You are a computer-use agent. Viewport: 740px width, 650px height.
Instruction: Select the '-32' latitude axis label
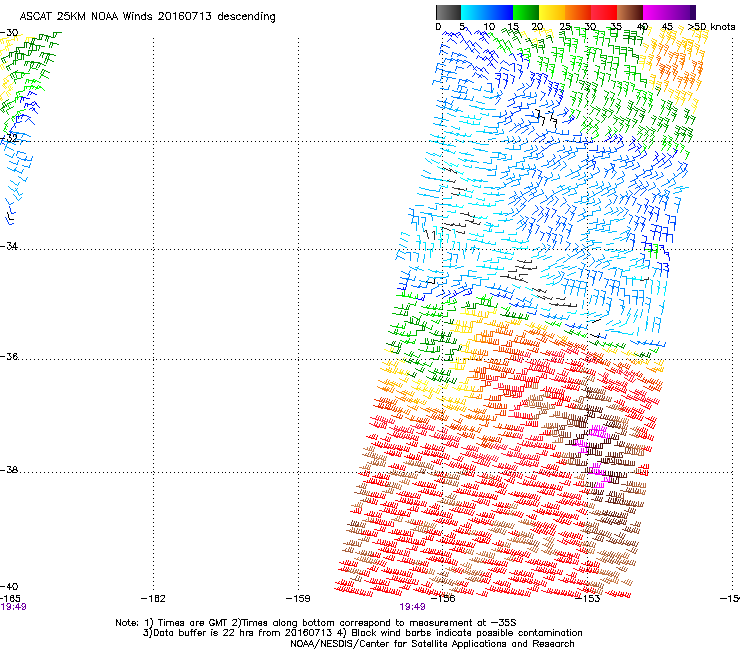(9, 138)
